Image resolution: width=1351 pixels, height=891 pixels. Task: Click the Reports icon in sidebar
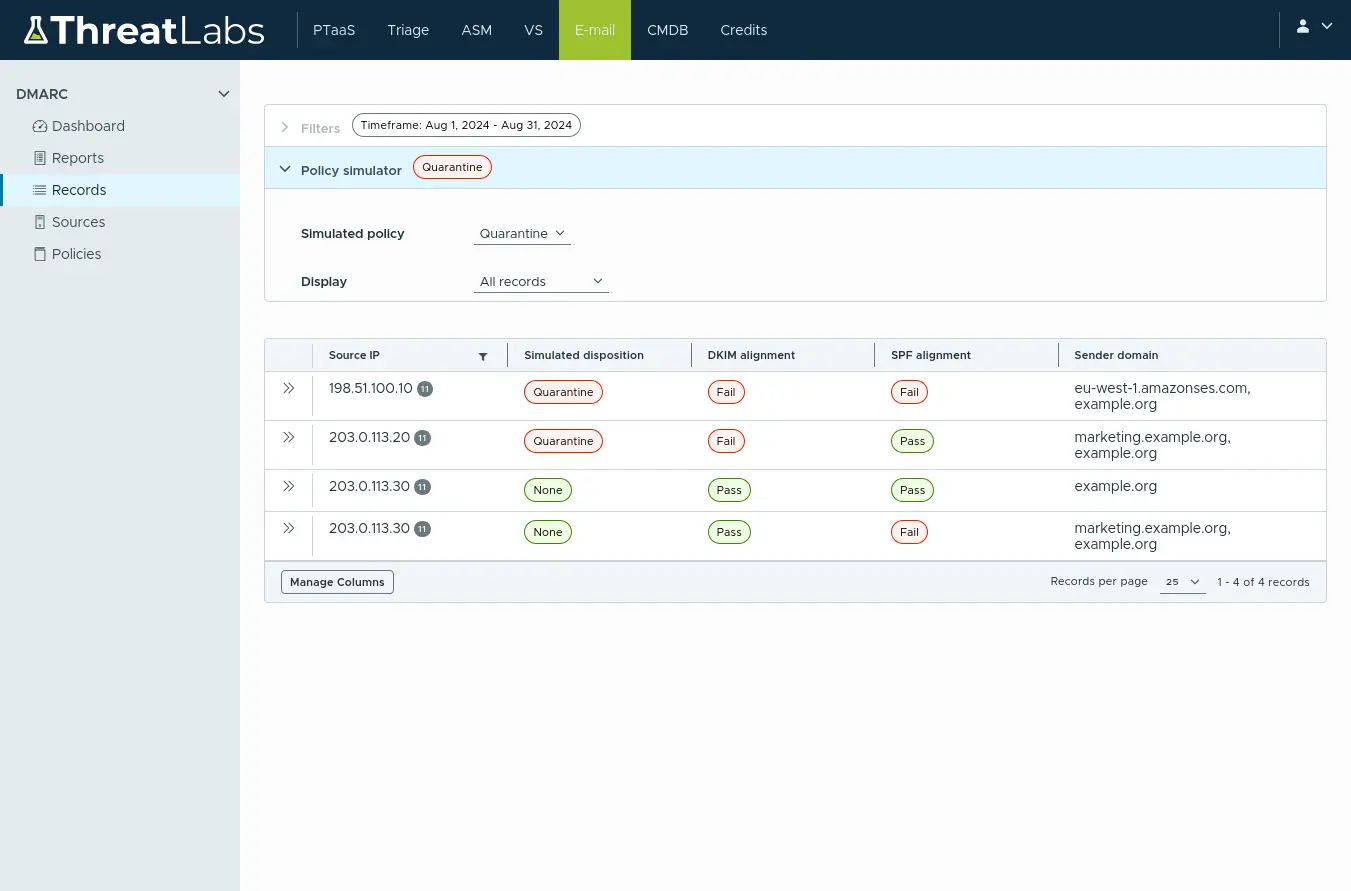(x=40, y=158)
